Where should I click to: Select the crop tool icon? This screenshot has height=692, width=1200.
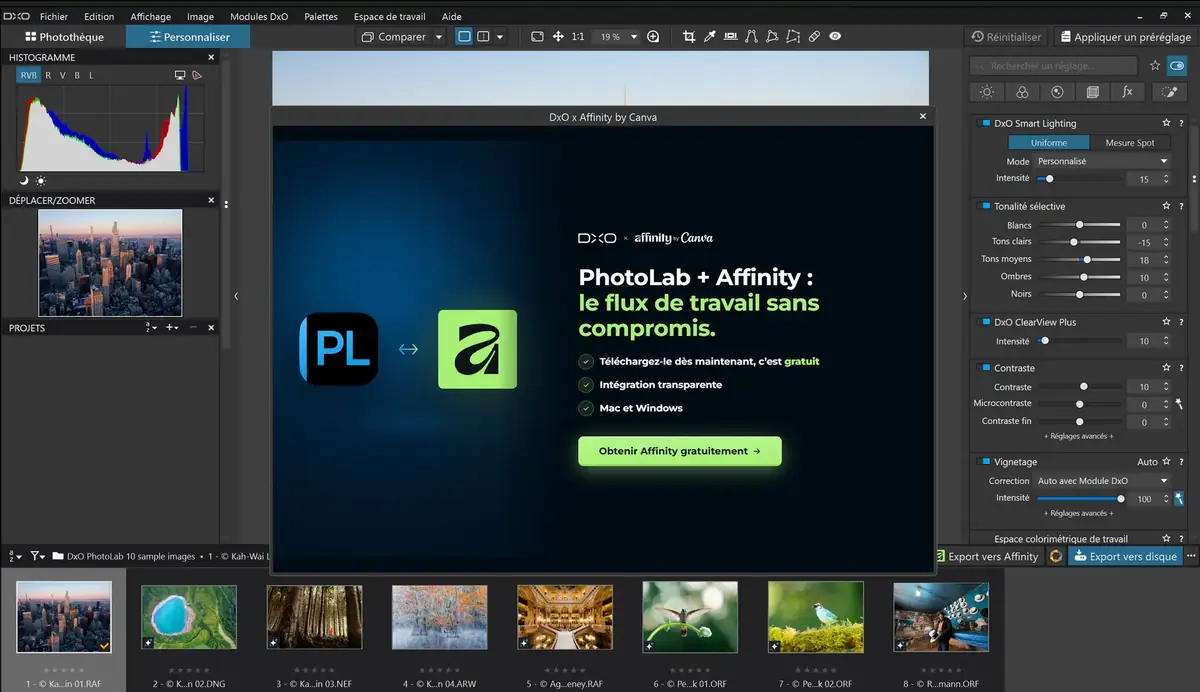tap(689, 37)
